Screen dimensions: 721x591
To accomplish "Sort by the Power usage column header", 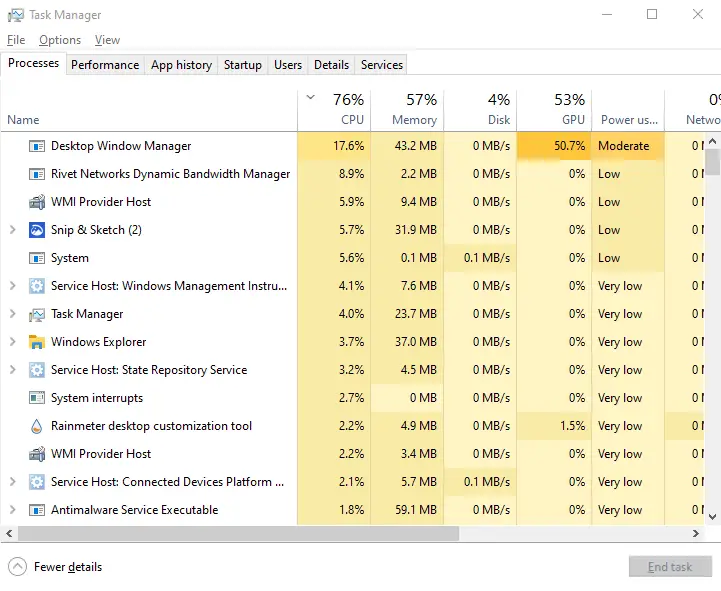I will [629, 110].
